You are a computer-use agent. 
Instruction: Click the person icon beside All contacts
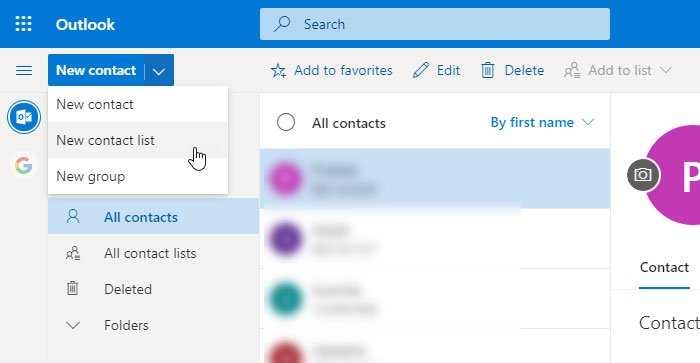coord(73,217)
